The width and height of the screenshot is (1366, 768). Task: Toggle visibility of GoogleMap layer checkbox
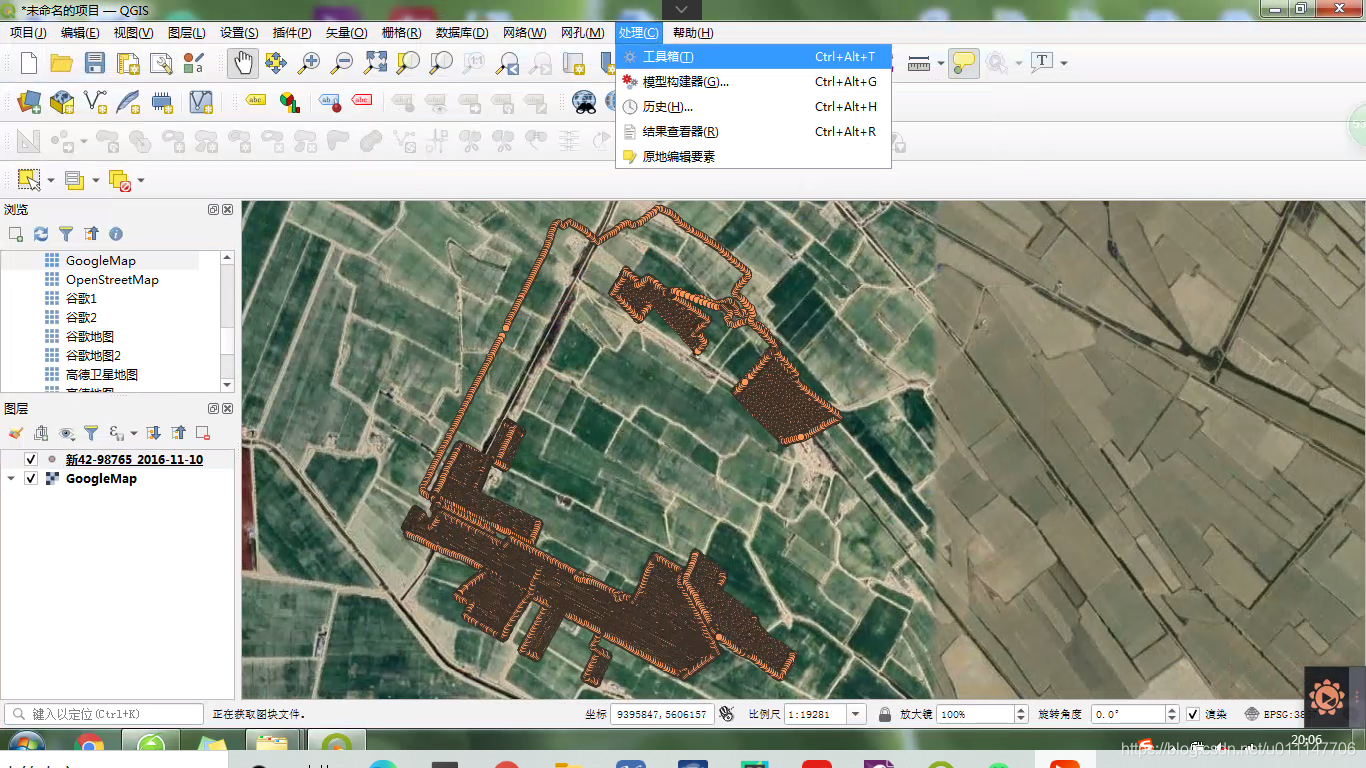point(31,479)
